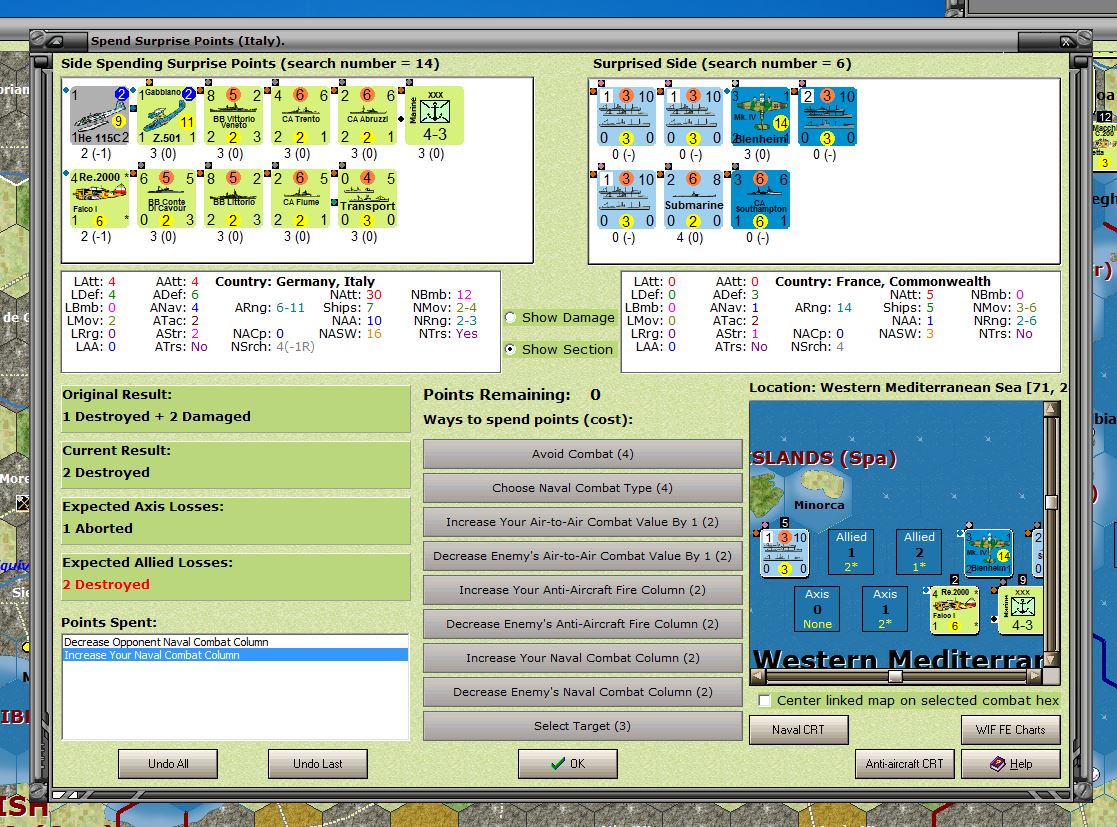Click the linked map horizontal scrollbar thumb
The height and width of the screenshot is (827, 1117).
pyautogui.click(x=895, y=676)
